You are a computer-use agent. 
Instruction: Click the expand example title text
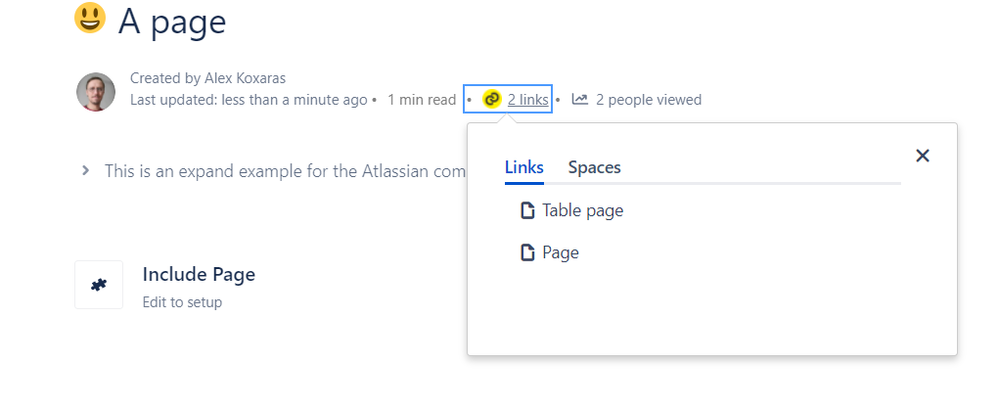pyautogui.click(x=285, y=171)
